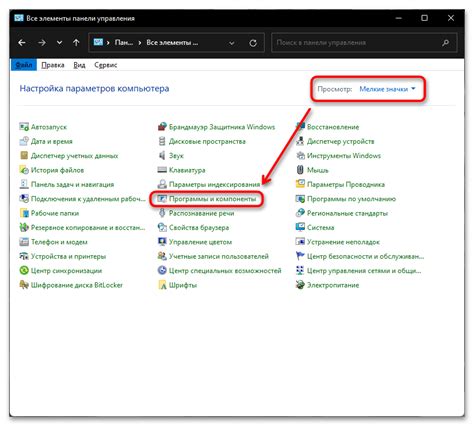Open the Мышь mouse icon
The image size is (474, 426).
[300, 170]
